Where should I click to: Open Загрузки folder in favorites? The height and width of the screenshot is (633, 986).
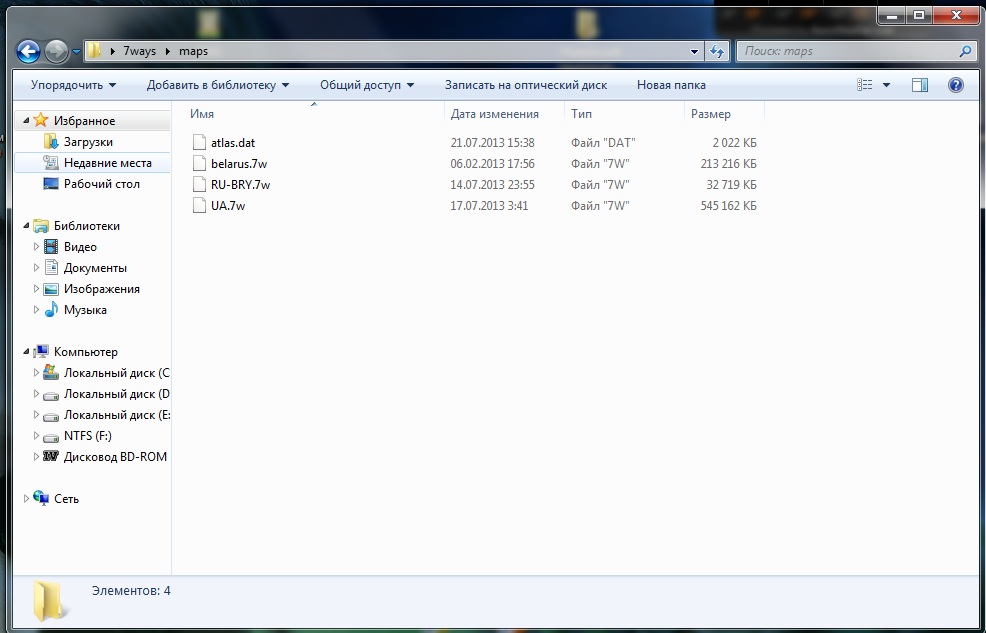88,142
